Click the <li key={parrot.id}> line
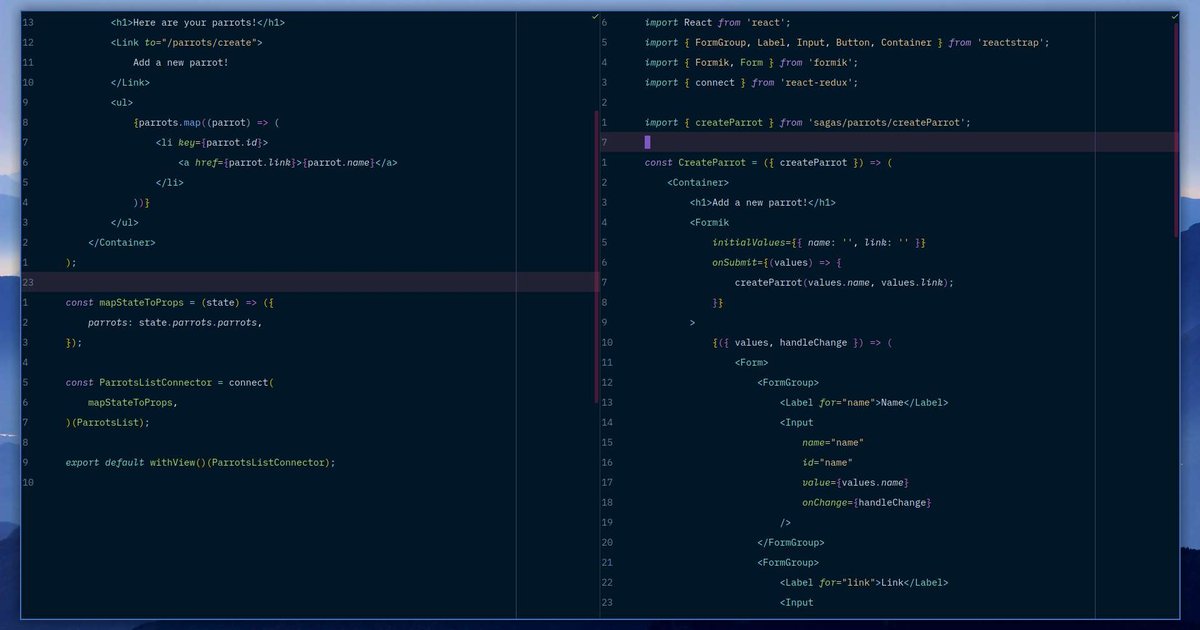Viewport: 1200px width, 630px height. tap(212, 142)
